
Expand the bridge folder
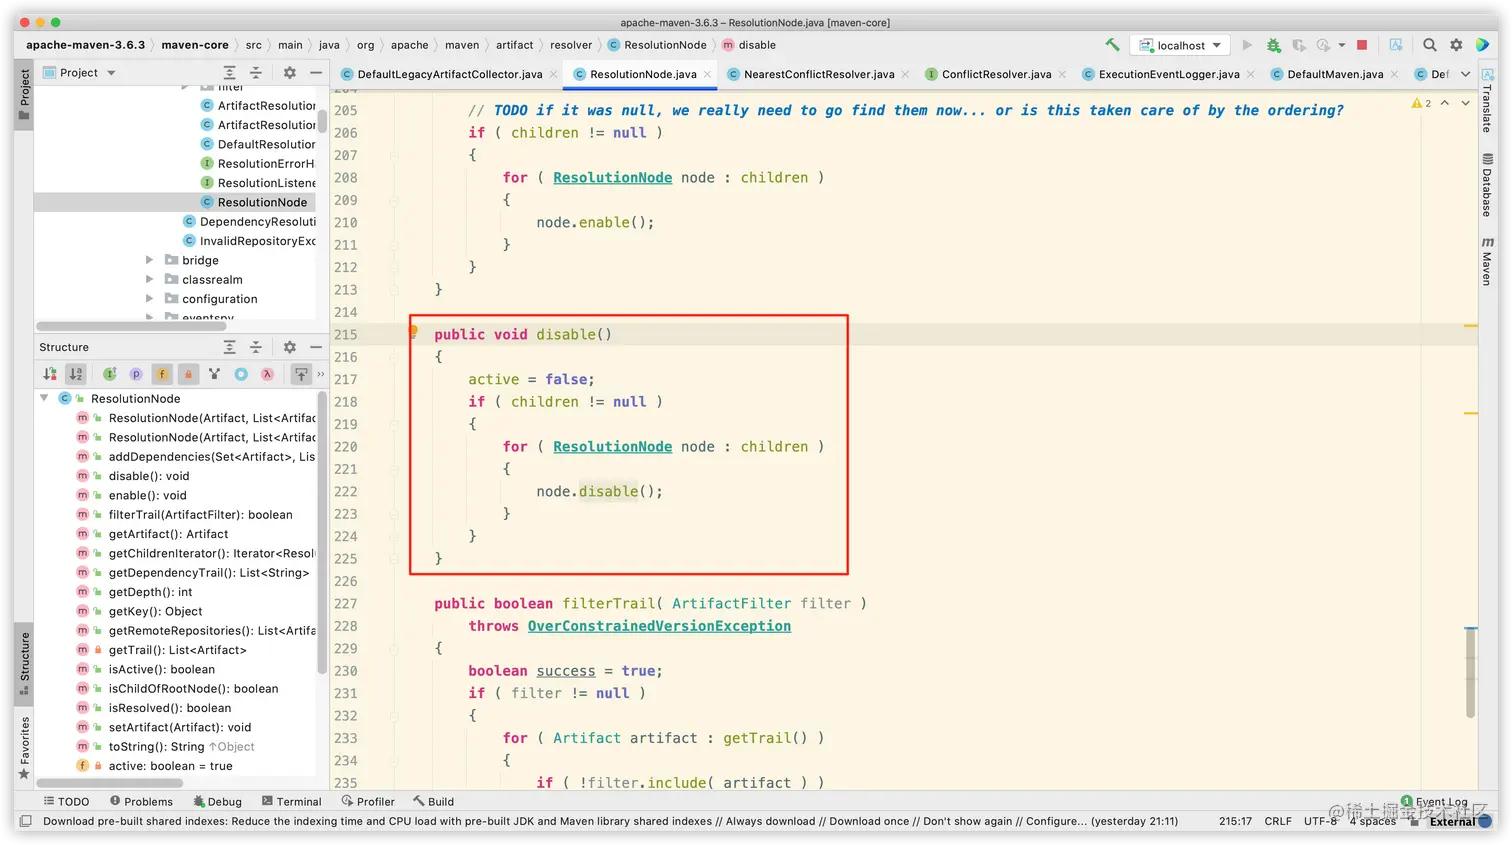(x=150, y=260)
